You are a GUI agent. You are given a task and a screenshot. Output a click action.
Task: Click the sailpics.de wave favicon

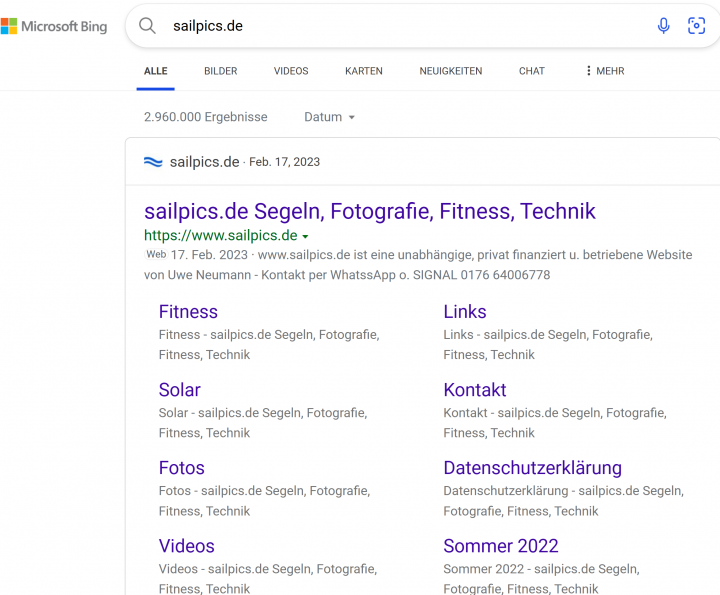tap(153, 162)
